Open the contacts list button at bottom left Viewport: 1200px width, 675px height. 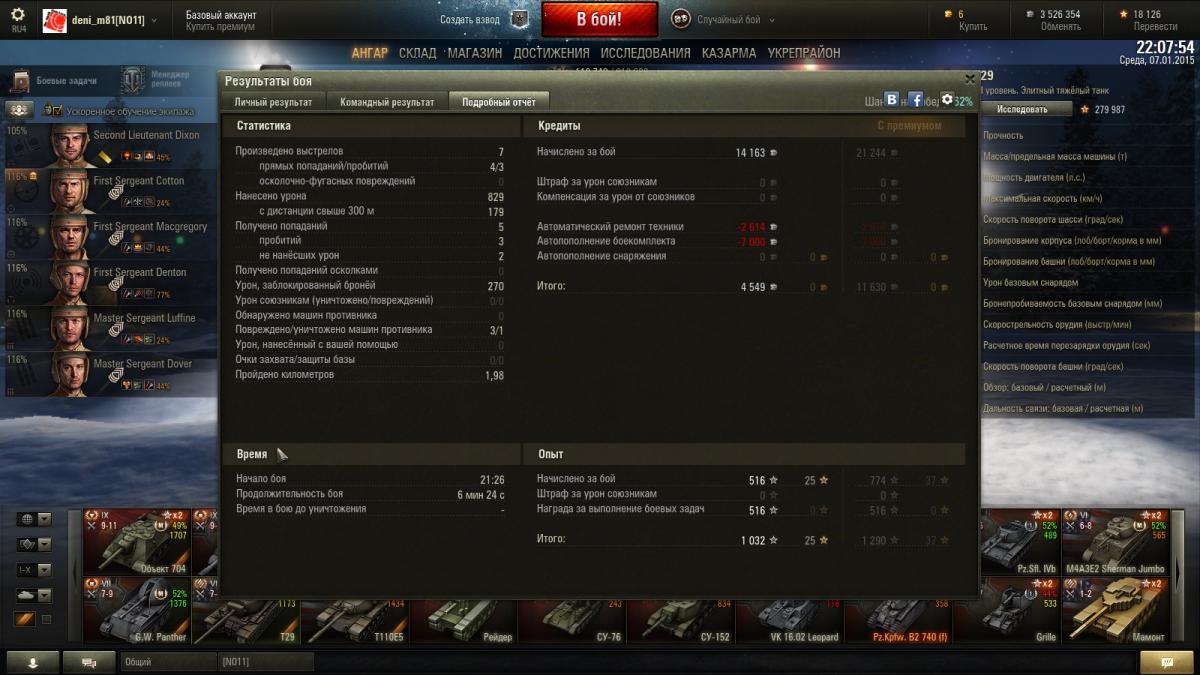pyautogui.click(x=32, y=662)
